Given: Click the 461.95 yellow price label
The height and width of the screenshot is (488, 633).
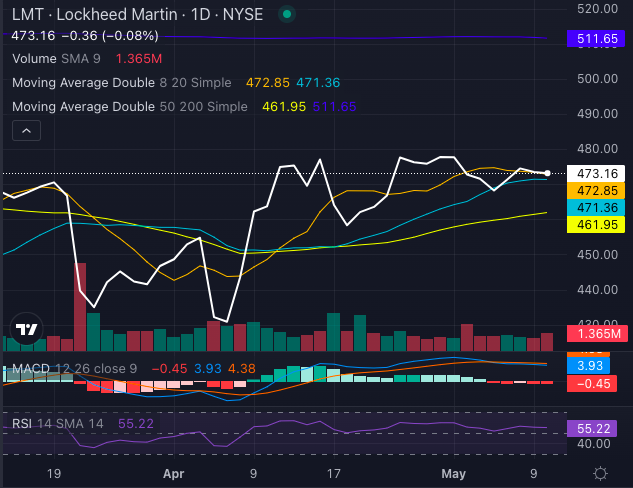Looking at the screenshot, I should [596, 224].
